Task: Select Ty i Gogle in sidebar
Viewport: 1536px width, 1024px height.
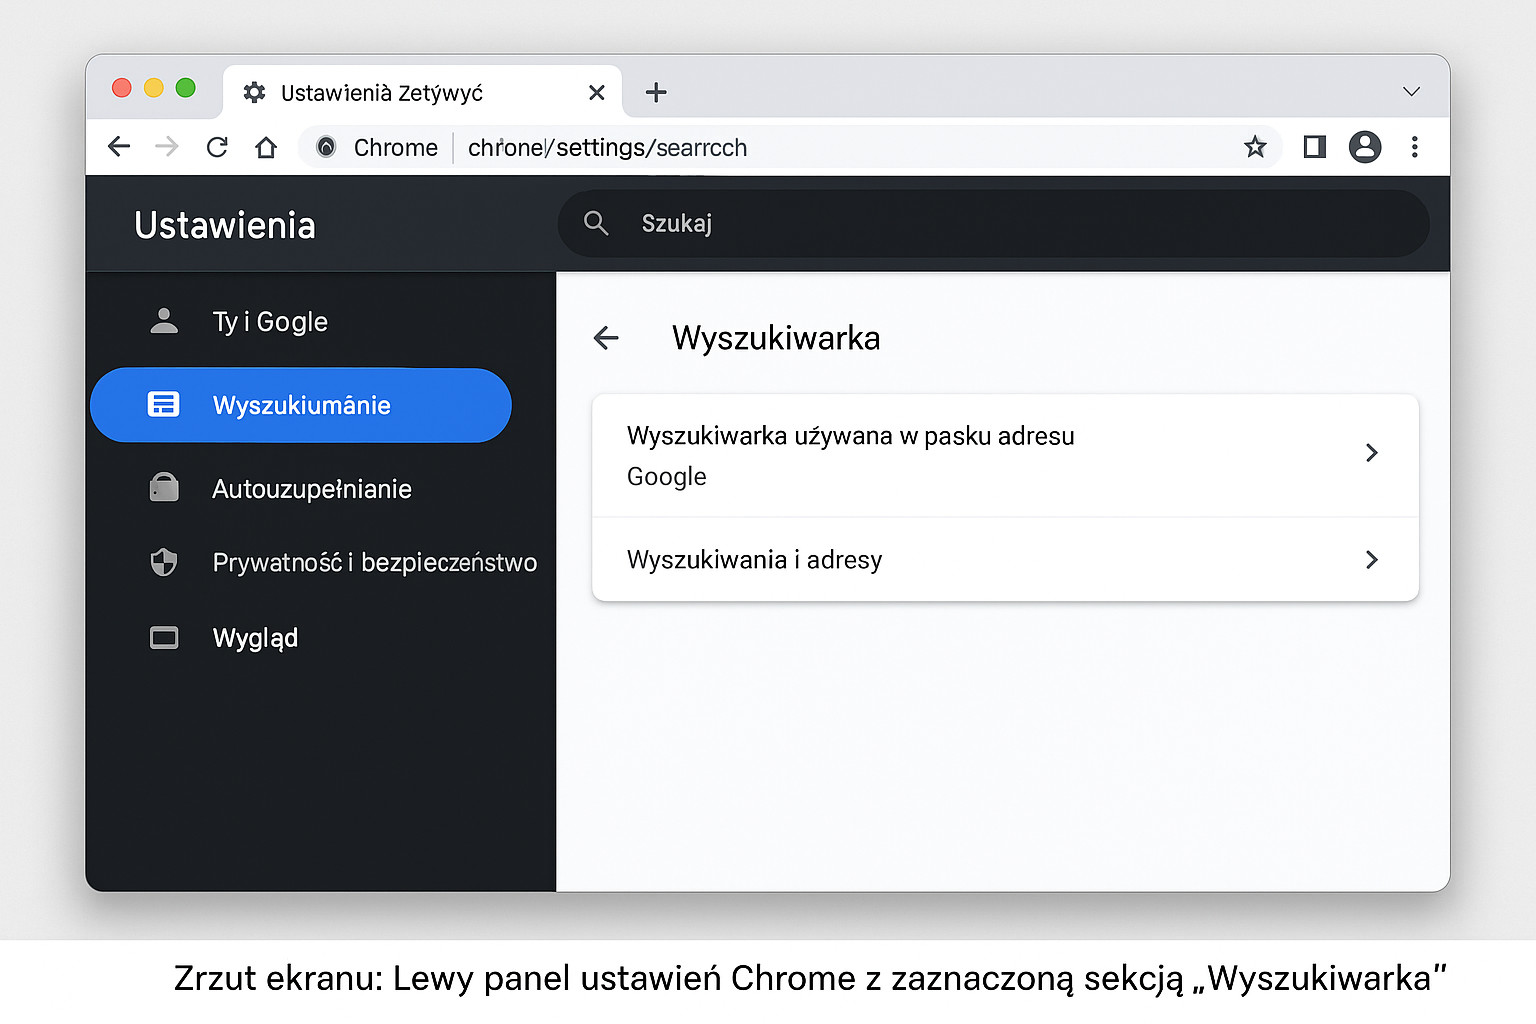Action: (270, 322)
